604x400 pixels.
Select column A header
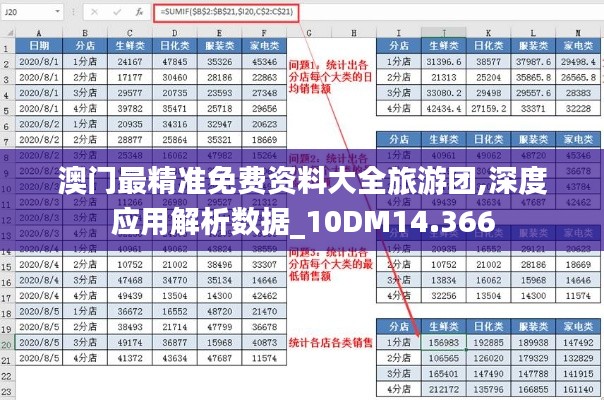(40, 32)
